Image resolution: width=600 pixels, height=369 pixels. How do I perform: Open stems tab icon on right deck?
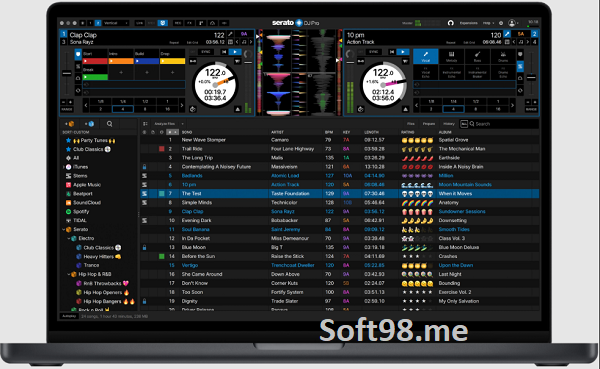point(520,67)
